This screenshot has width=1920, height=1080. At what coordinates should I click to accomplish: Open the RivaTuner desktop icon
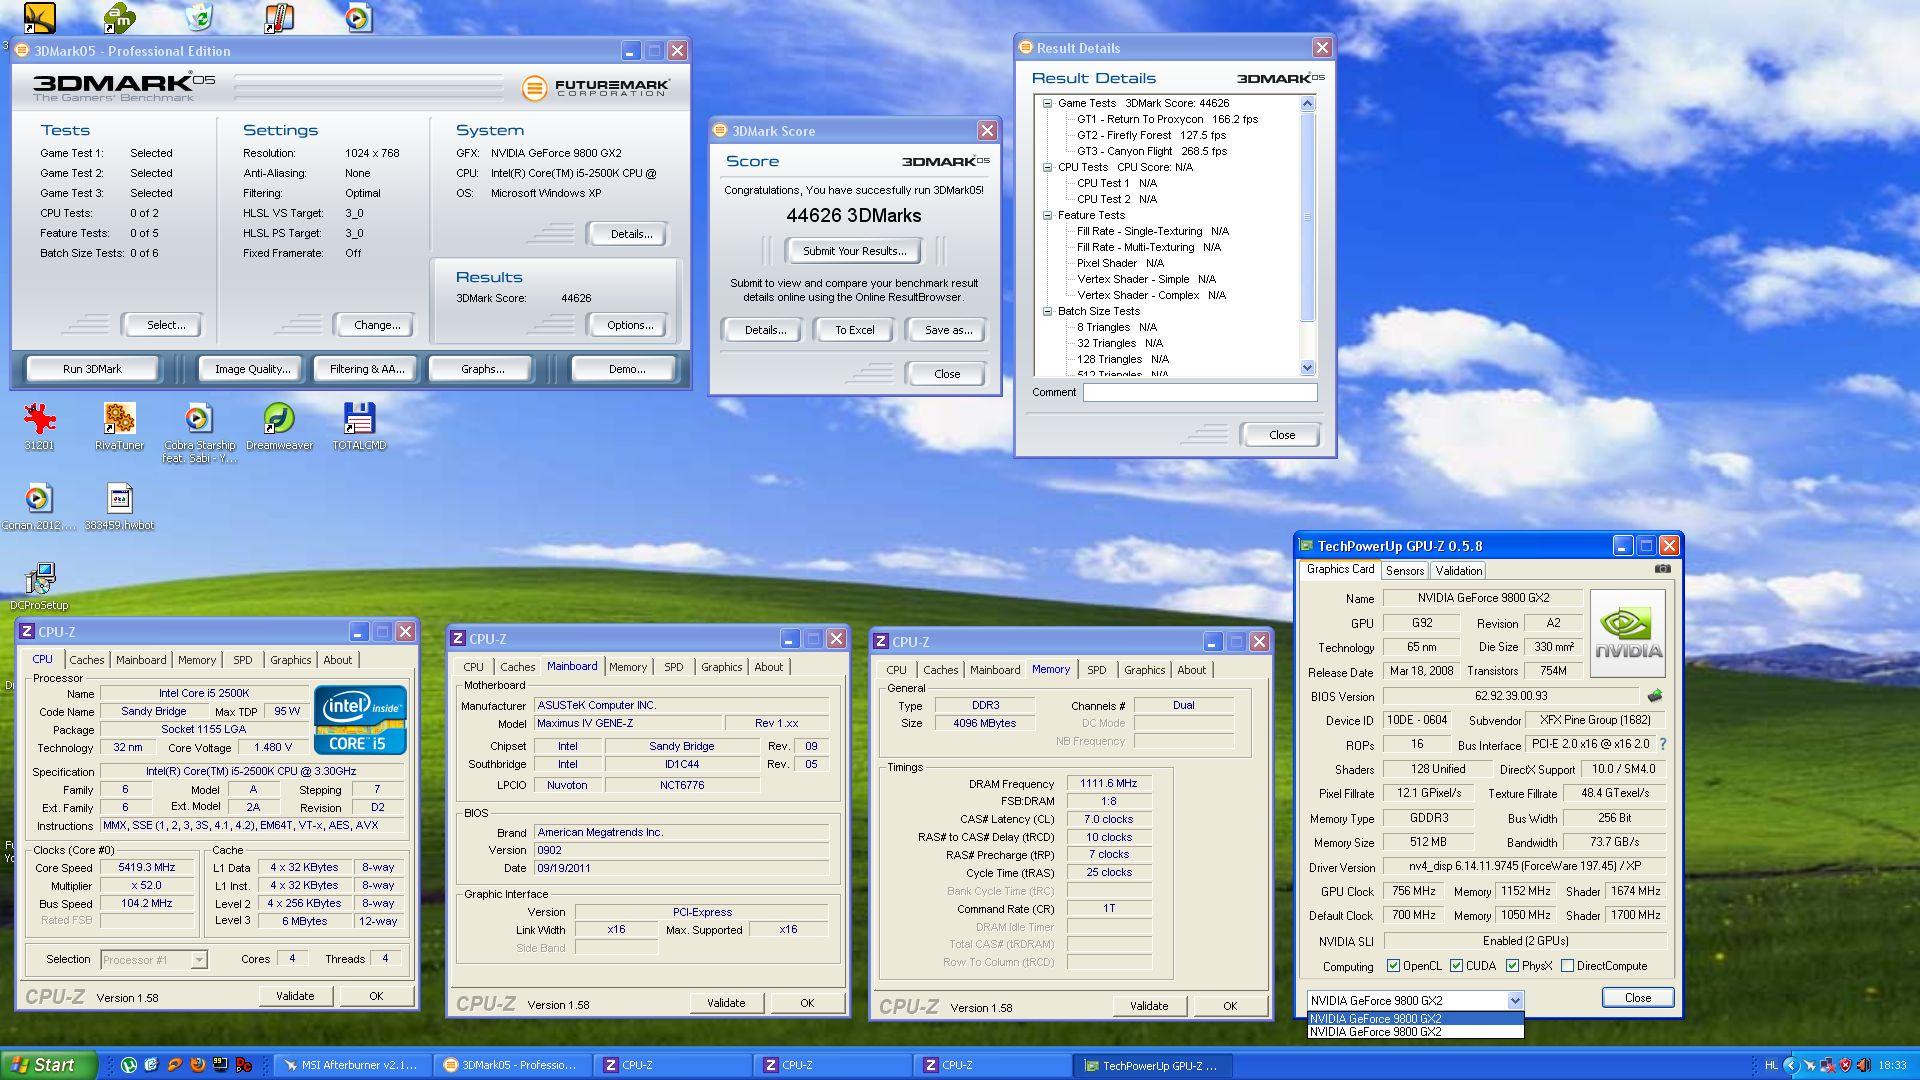tap(119, 420)
